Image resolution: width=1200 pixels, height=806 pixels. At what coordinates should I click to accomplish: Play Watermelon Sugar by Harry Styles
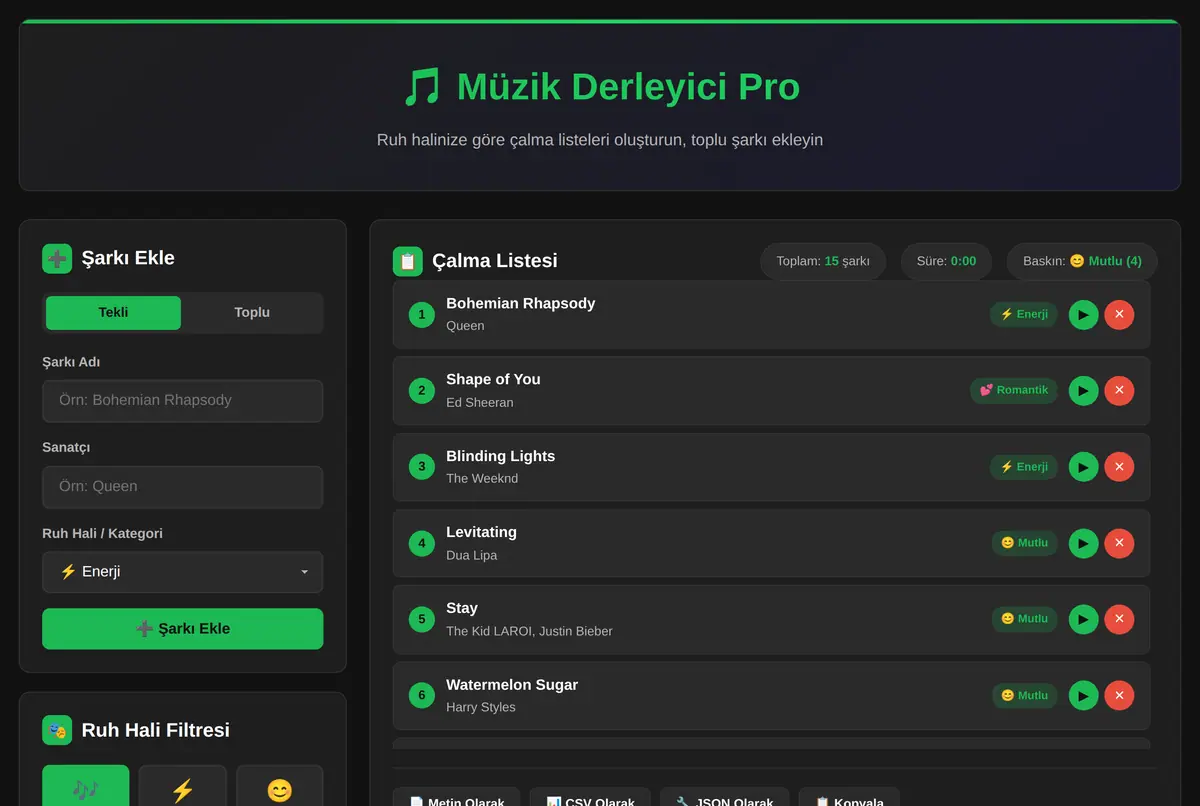point(1083,695)
